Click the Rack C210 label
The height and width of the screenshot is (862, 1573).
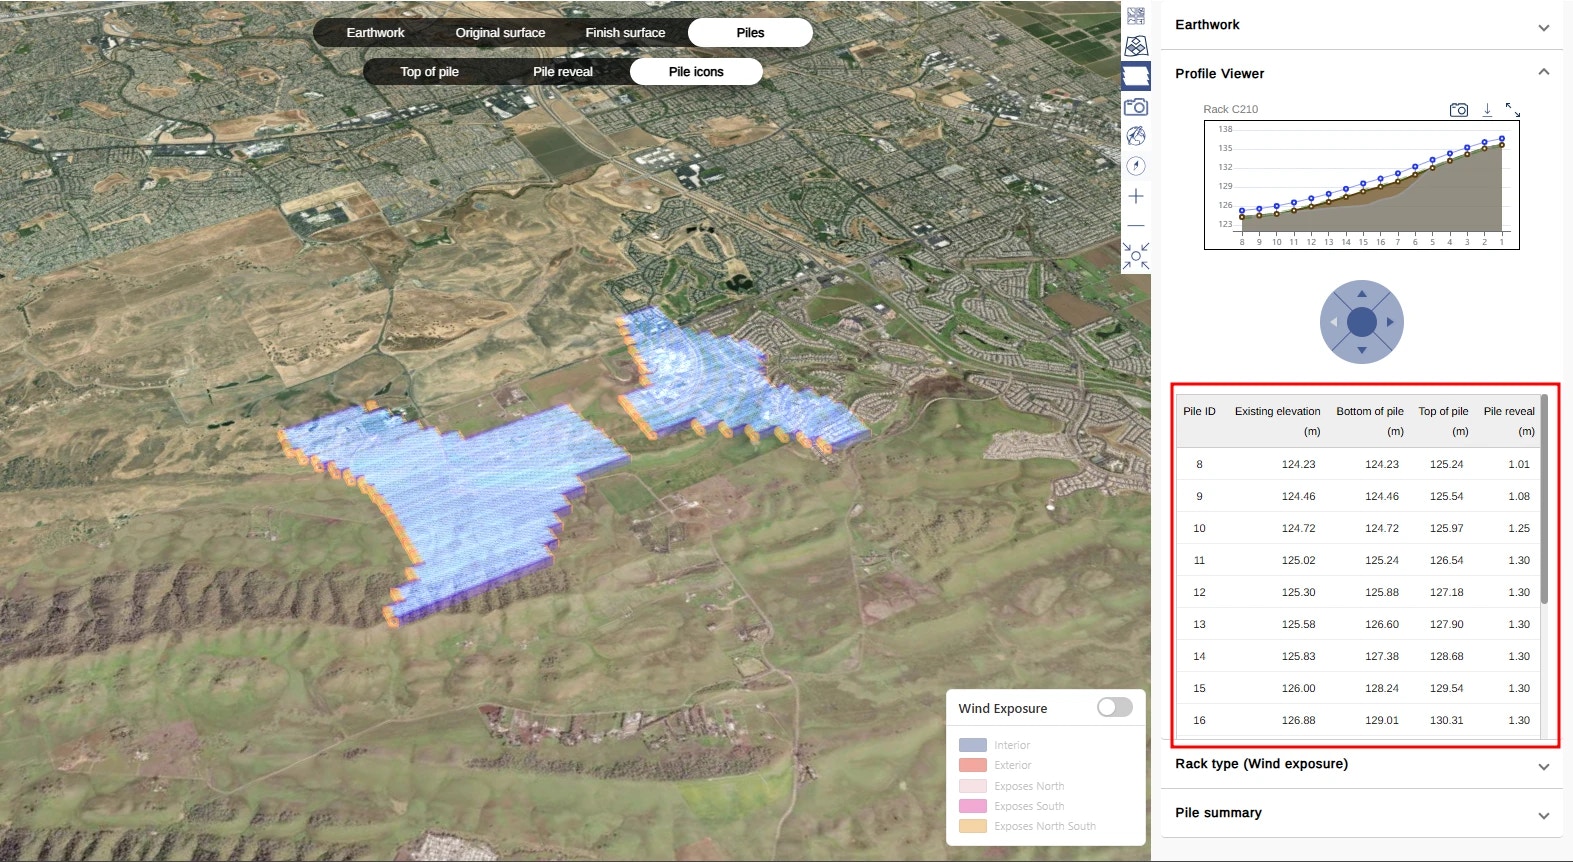(x=1230, y=109)
